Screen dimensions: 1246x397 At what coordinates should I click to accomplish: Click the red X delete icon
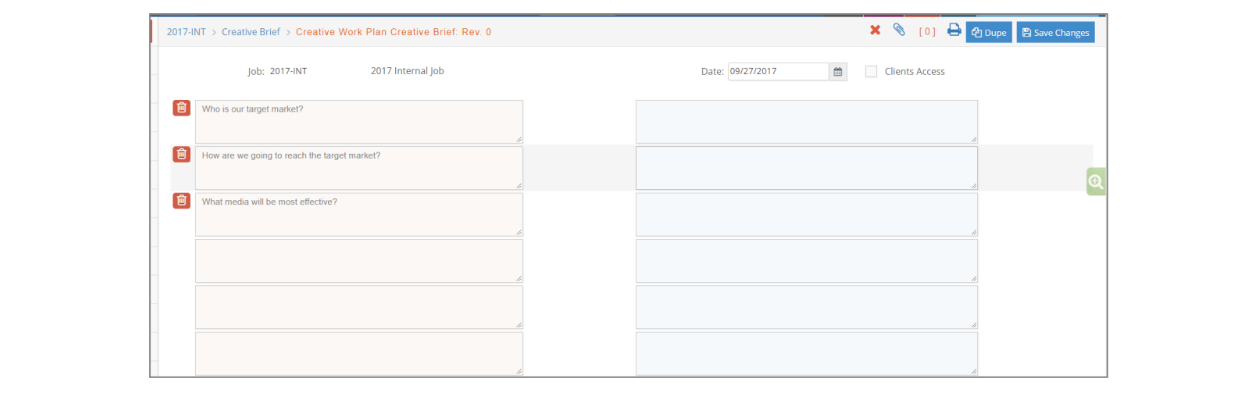click(x=875, y=31)
